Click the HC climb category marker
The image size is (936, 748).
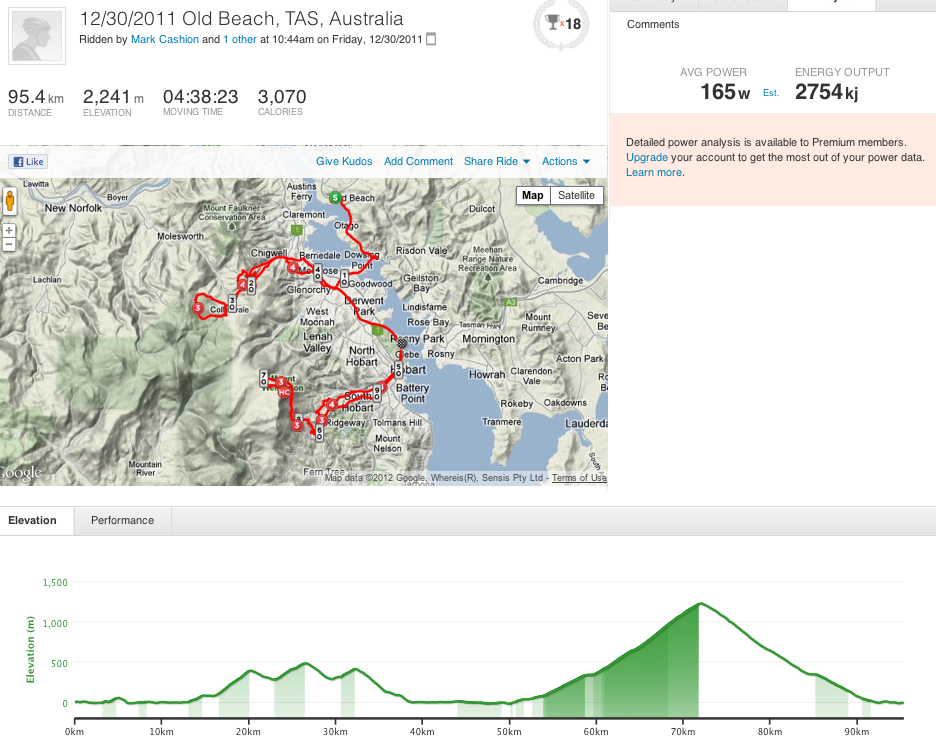[x=284, y=392]
